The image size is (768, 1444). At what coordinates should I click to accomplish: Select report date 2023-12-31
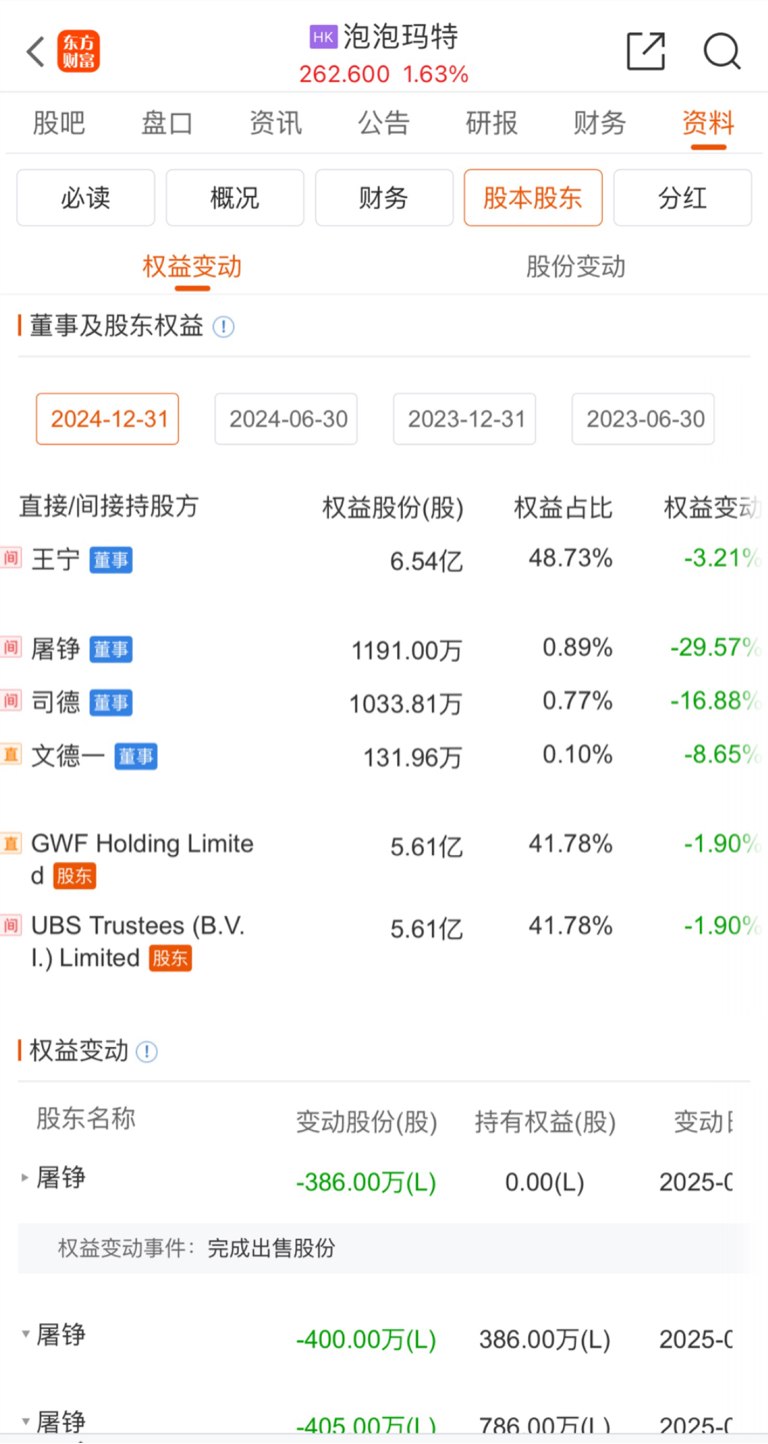pos(465,419)
